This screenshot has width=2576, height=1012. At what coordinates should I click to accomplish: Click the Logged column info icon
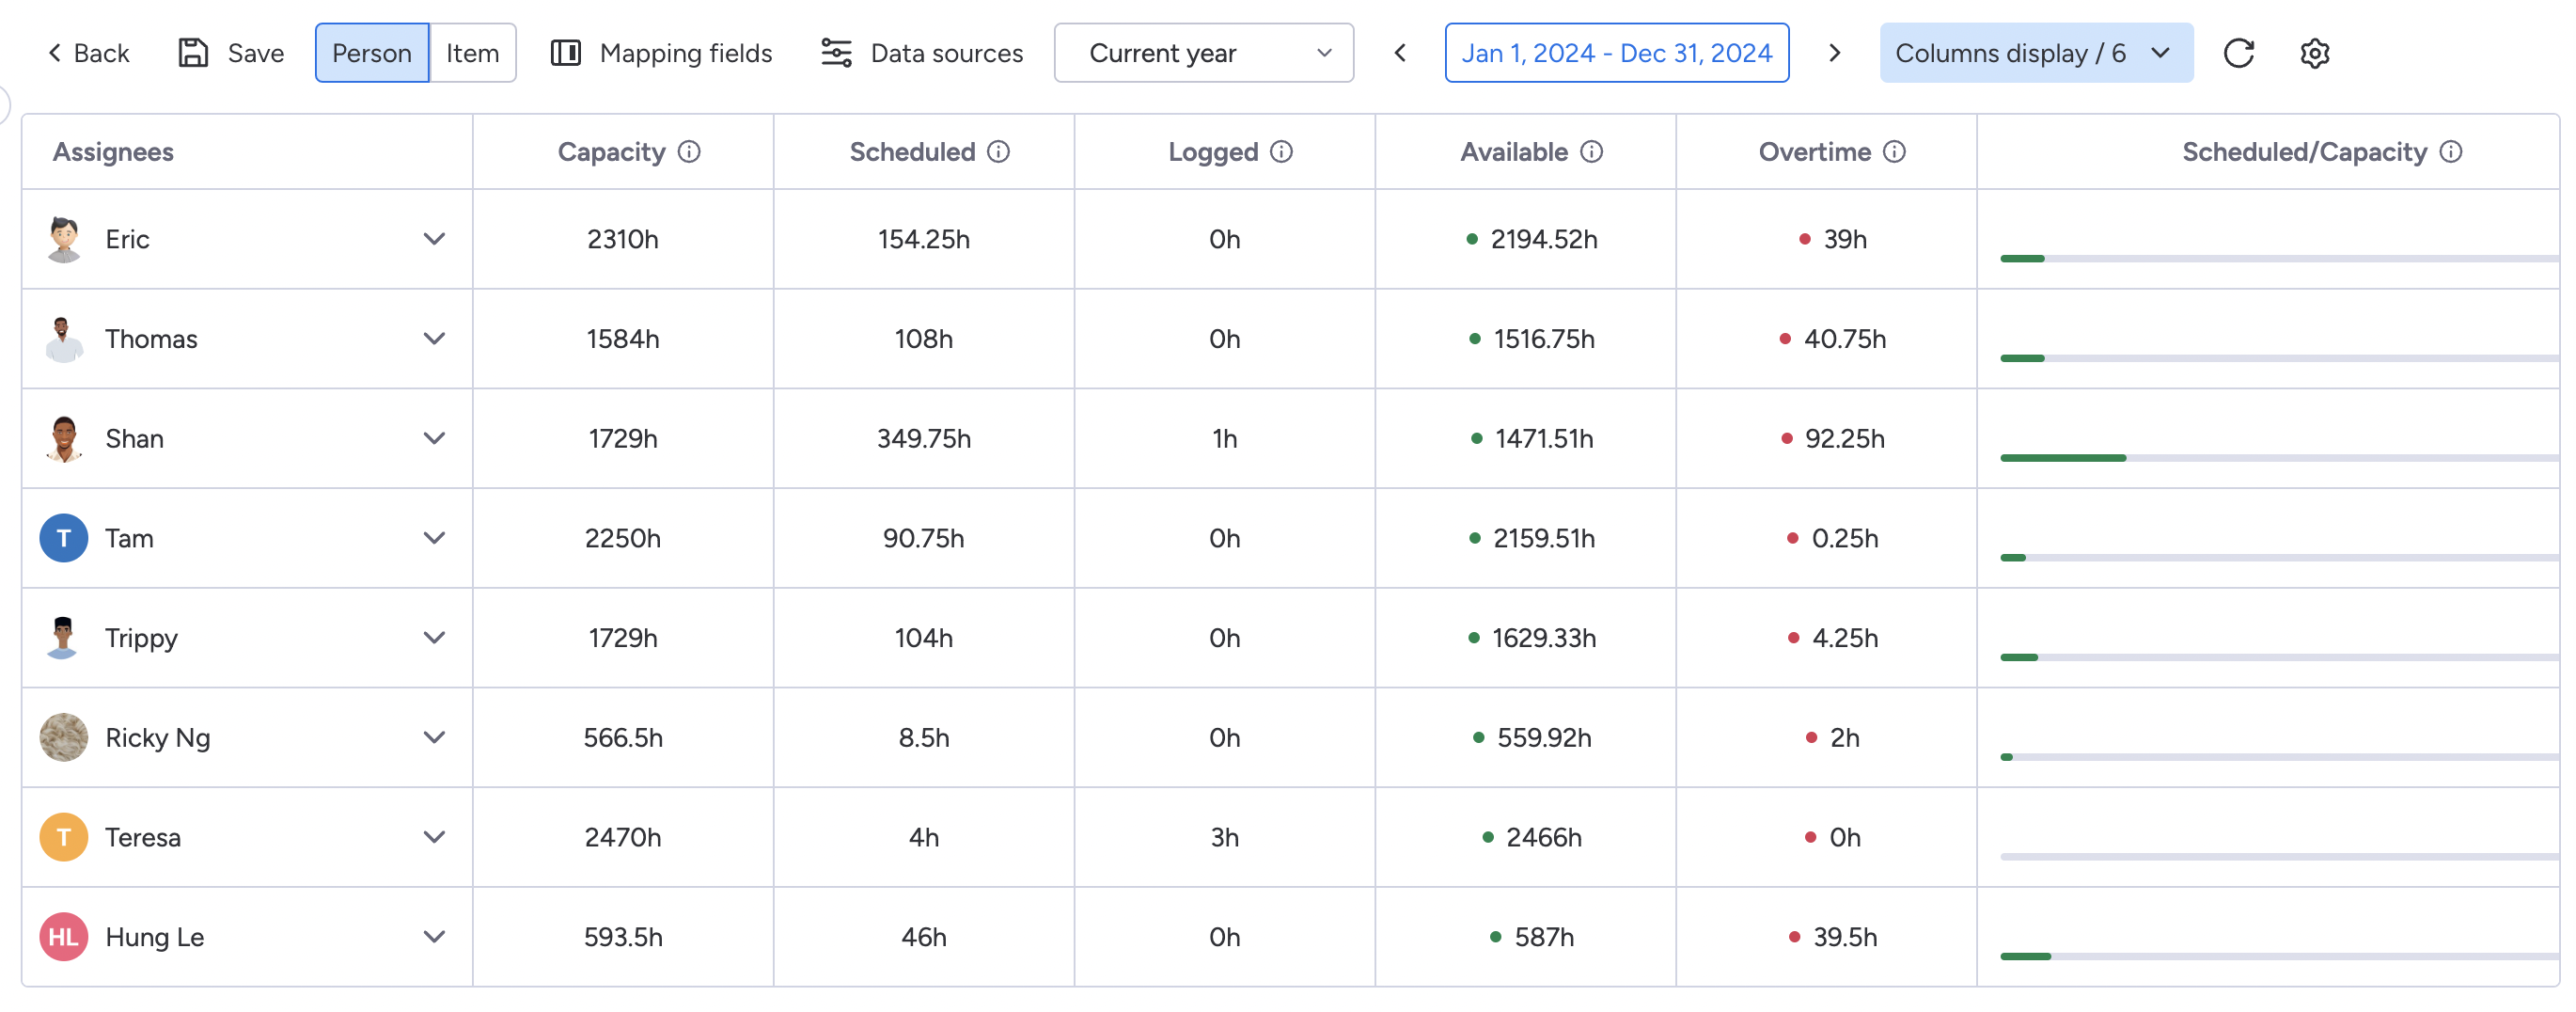point(1281,152)
